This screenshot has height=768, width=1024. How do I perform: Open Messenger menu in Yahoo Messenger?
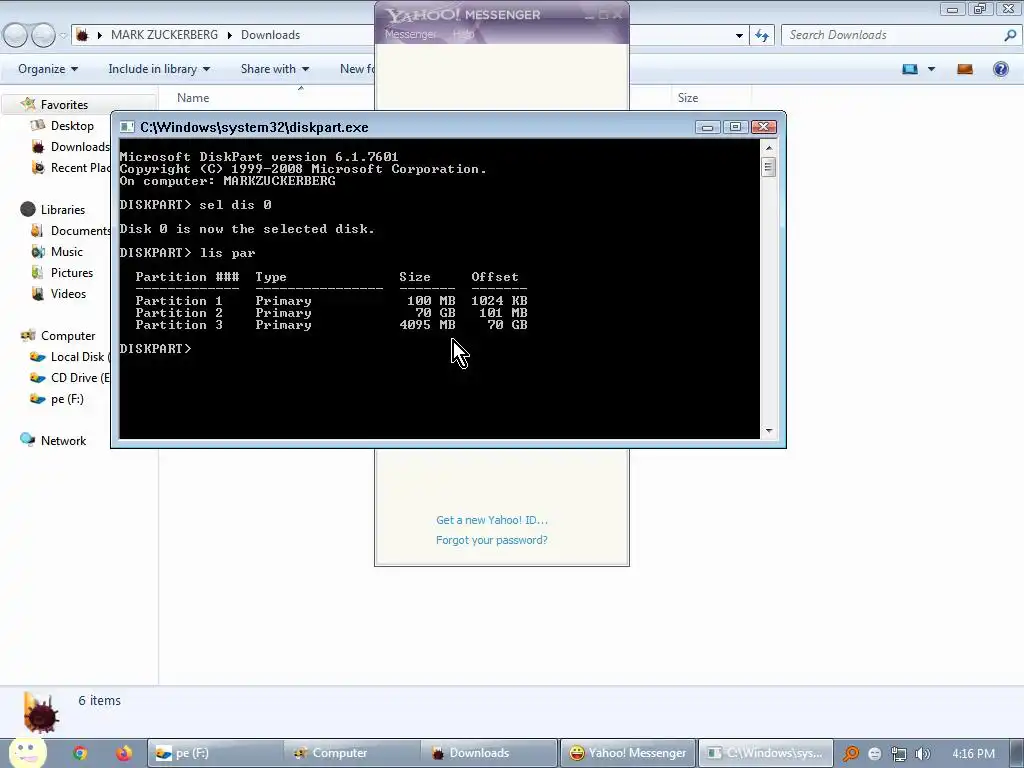point(410,34)
